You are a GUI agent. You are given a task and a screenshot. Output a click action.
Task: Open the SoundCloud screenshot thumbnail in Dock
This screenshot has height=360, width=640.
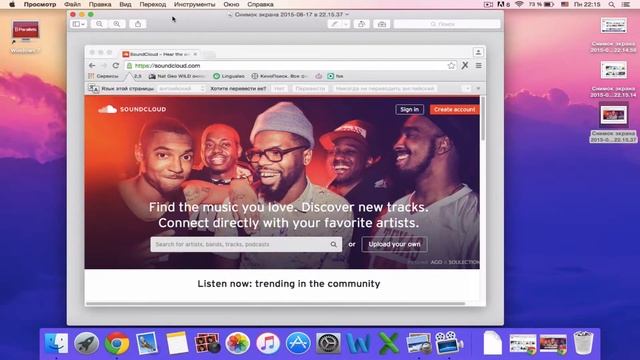pos(553,344)
